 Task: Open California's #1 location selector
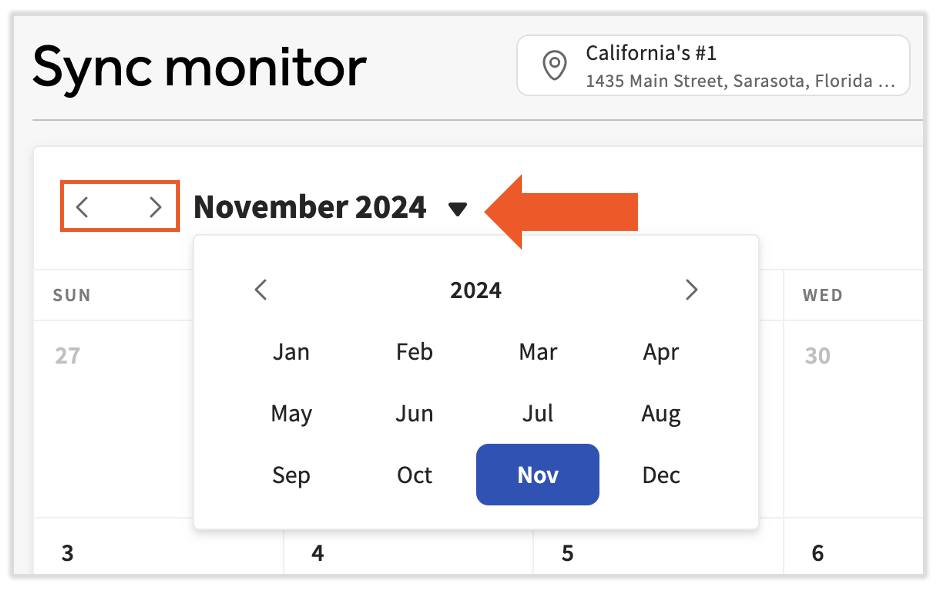[712, 66]
